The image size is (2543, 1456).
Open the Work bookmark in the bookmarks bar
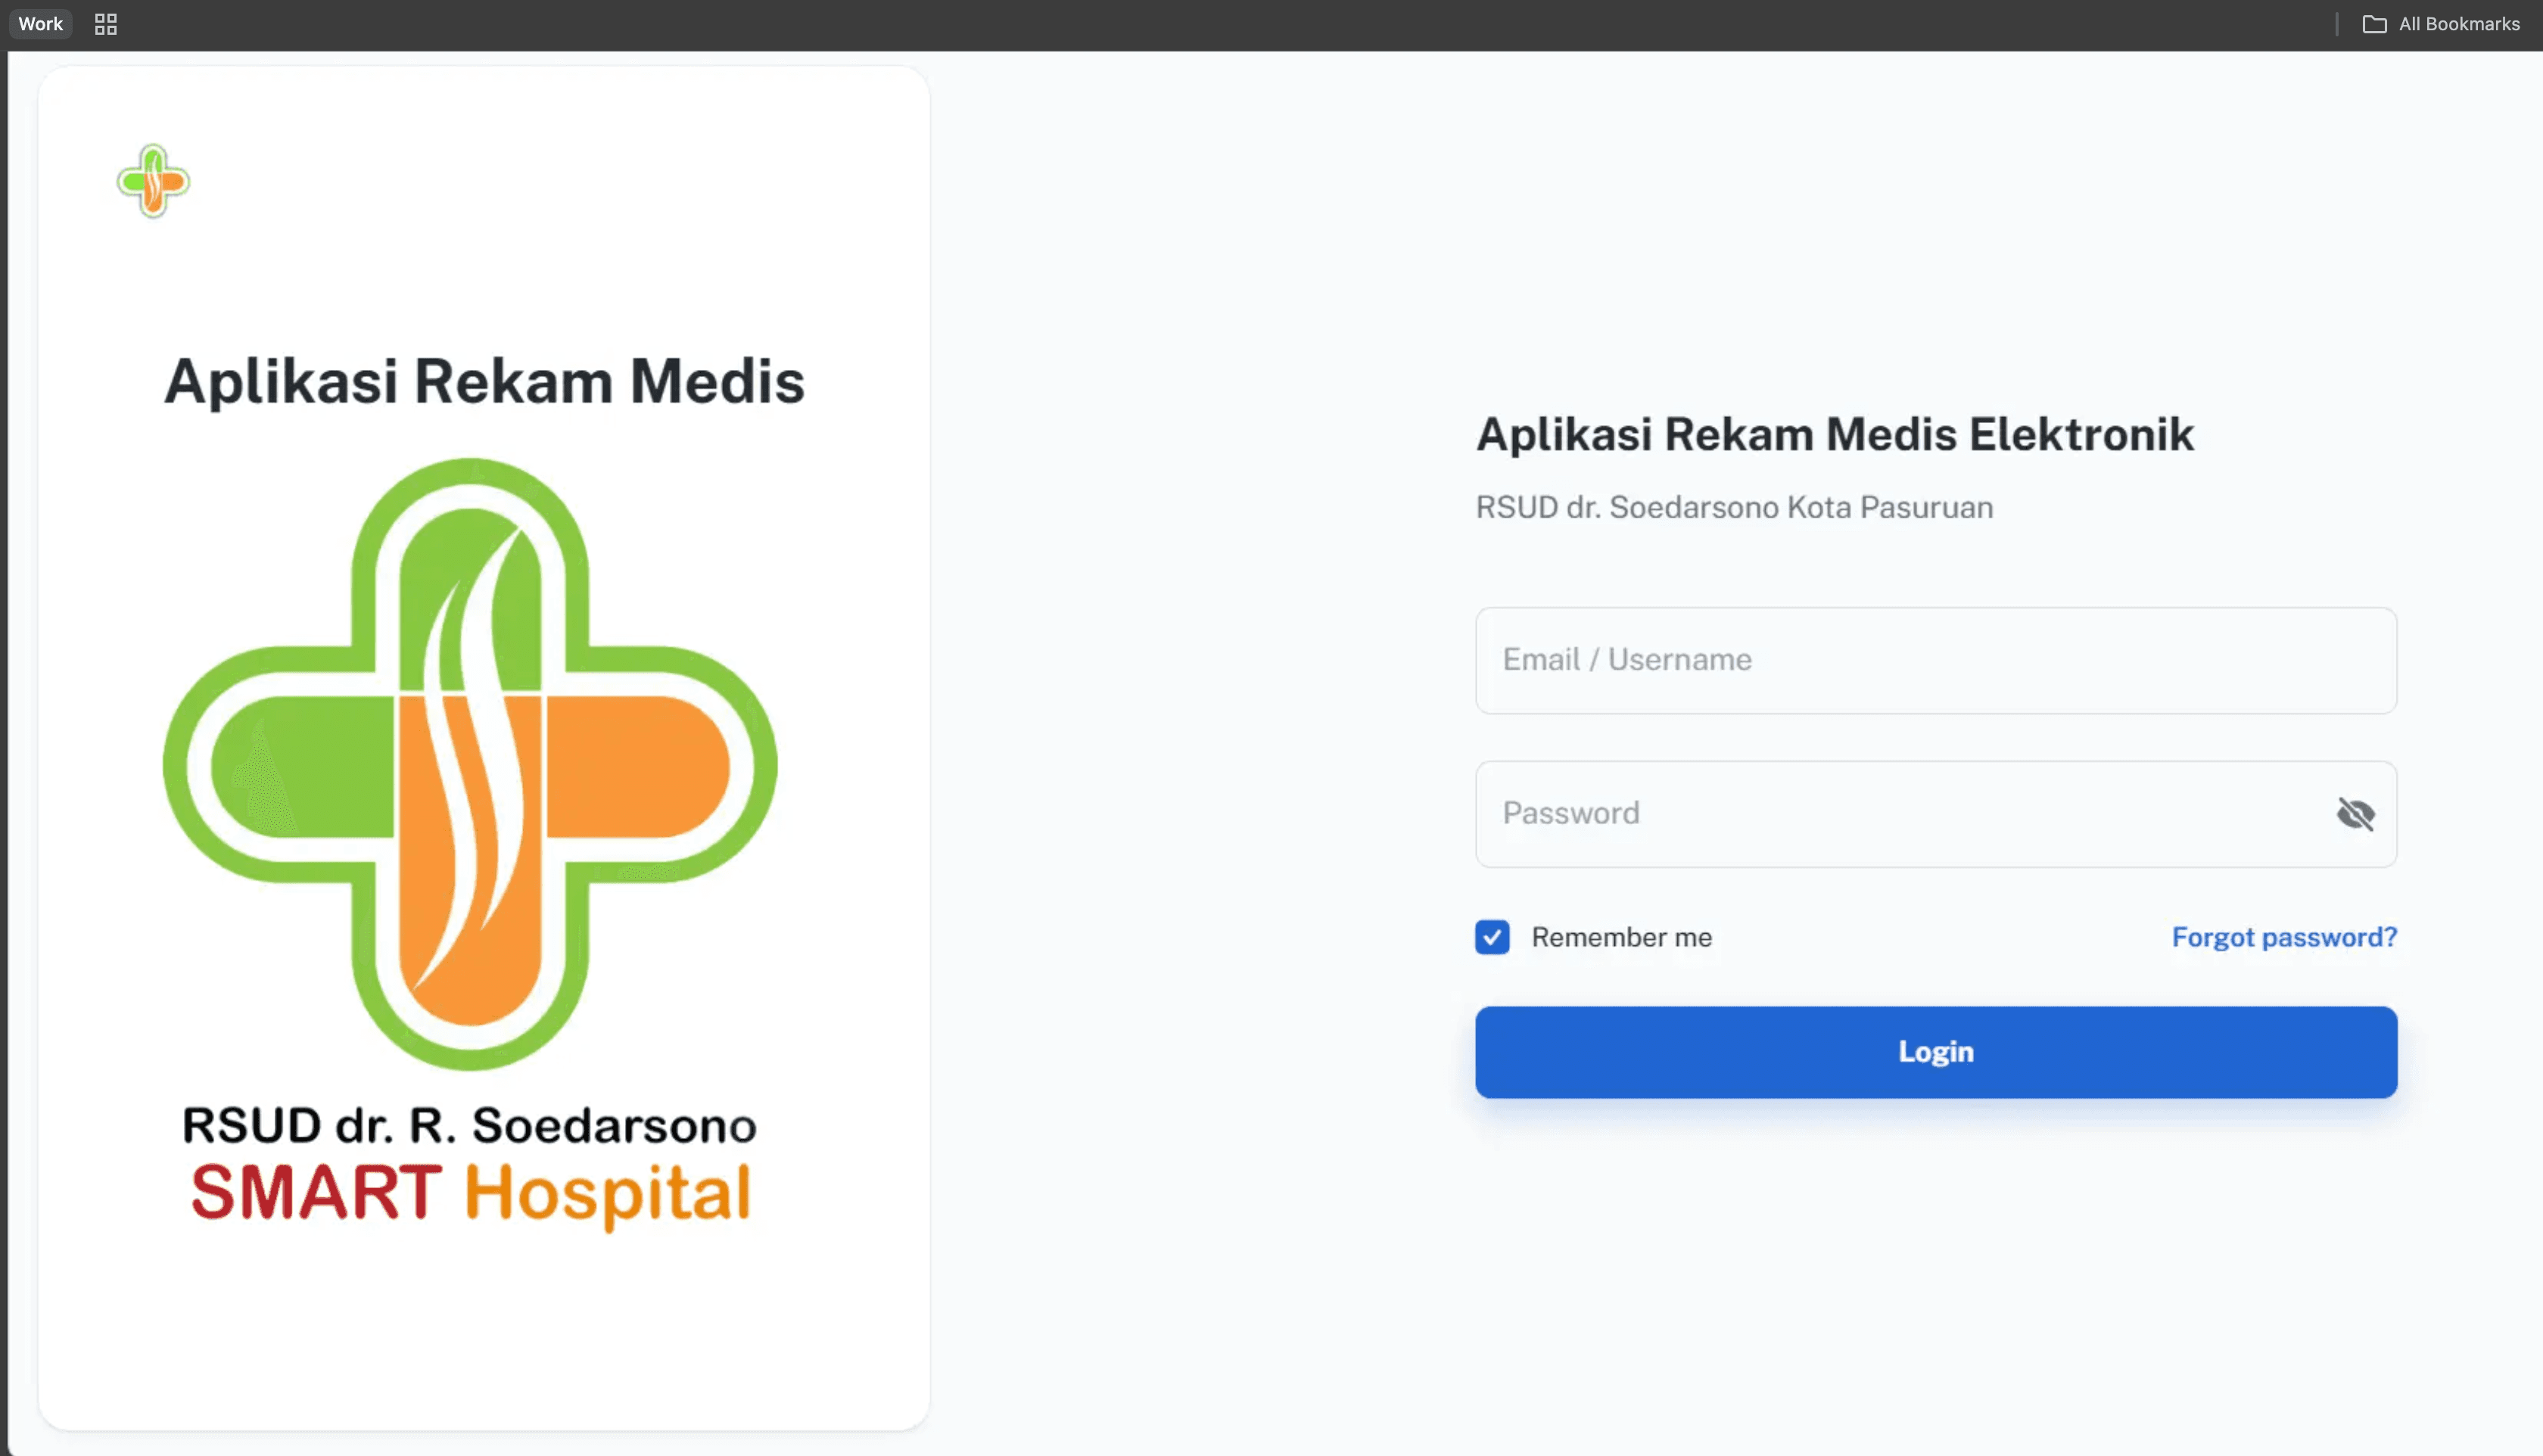point(40,24)
